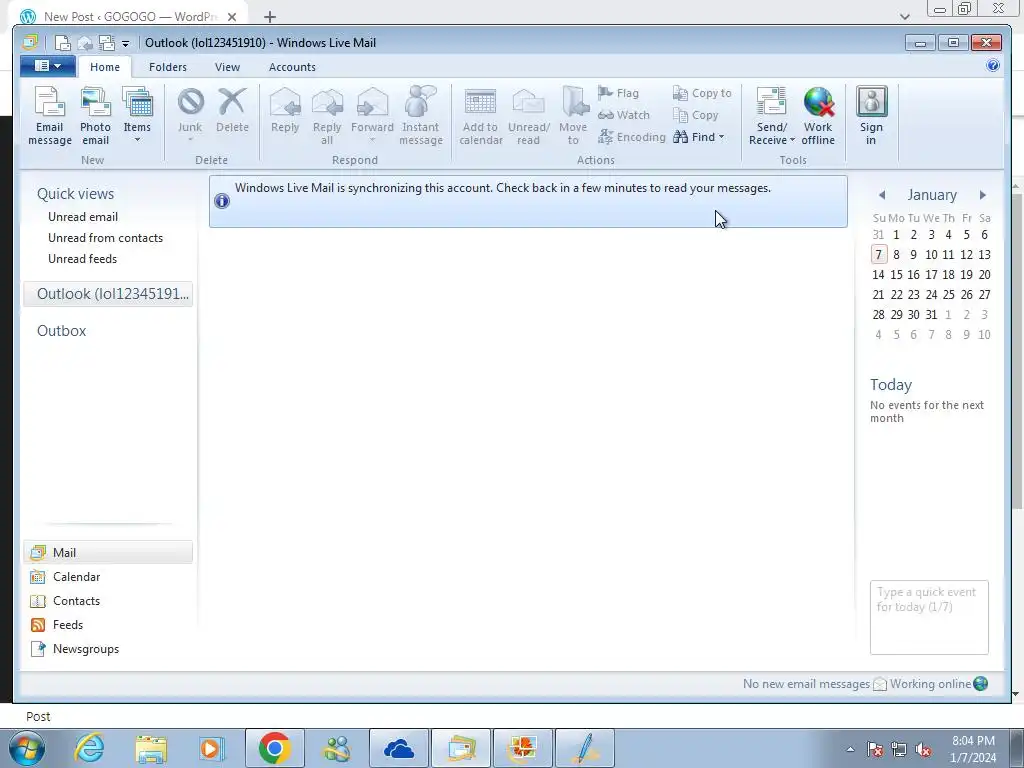The width and height of the screenshot is (1024, 768).
Task: Open Chrome from the taskbar
Action: (x=274, y=748)
